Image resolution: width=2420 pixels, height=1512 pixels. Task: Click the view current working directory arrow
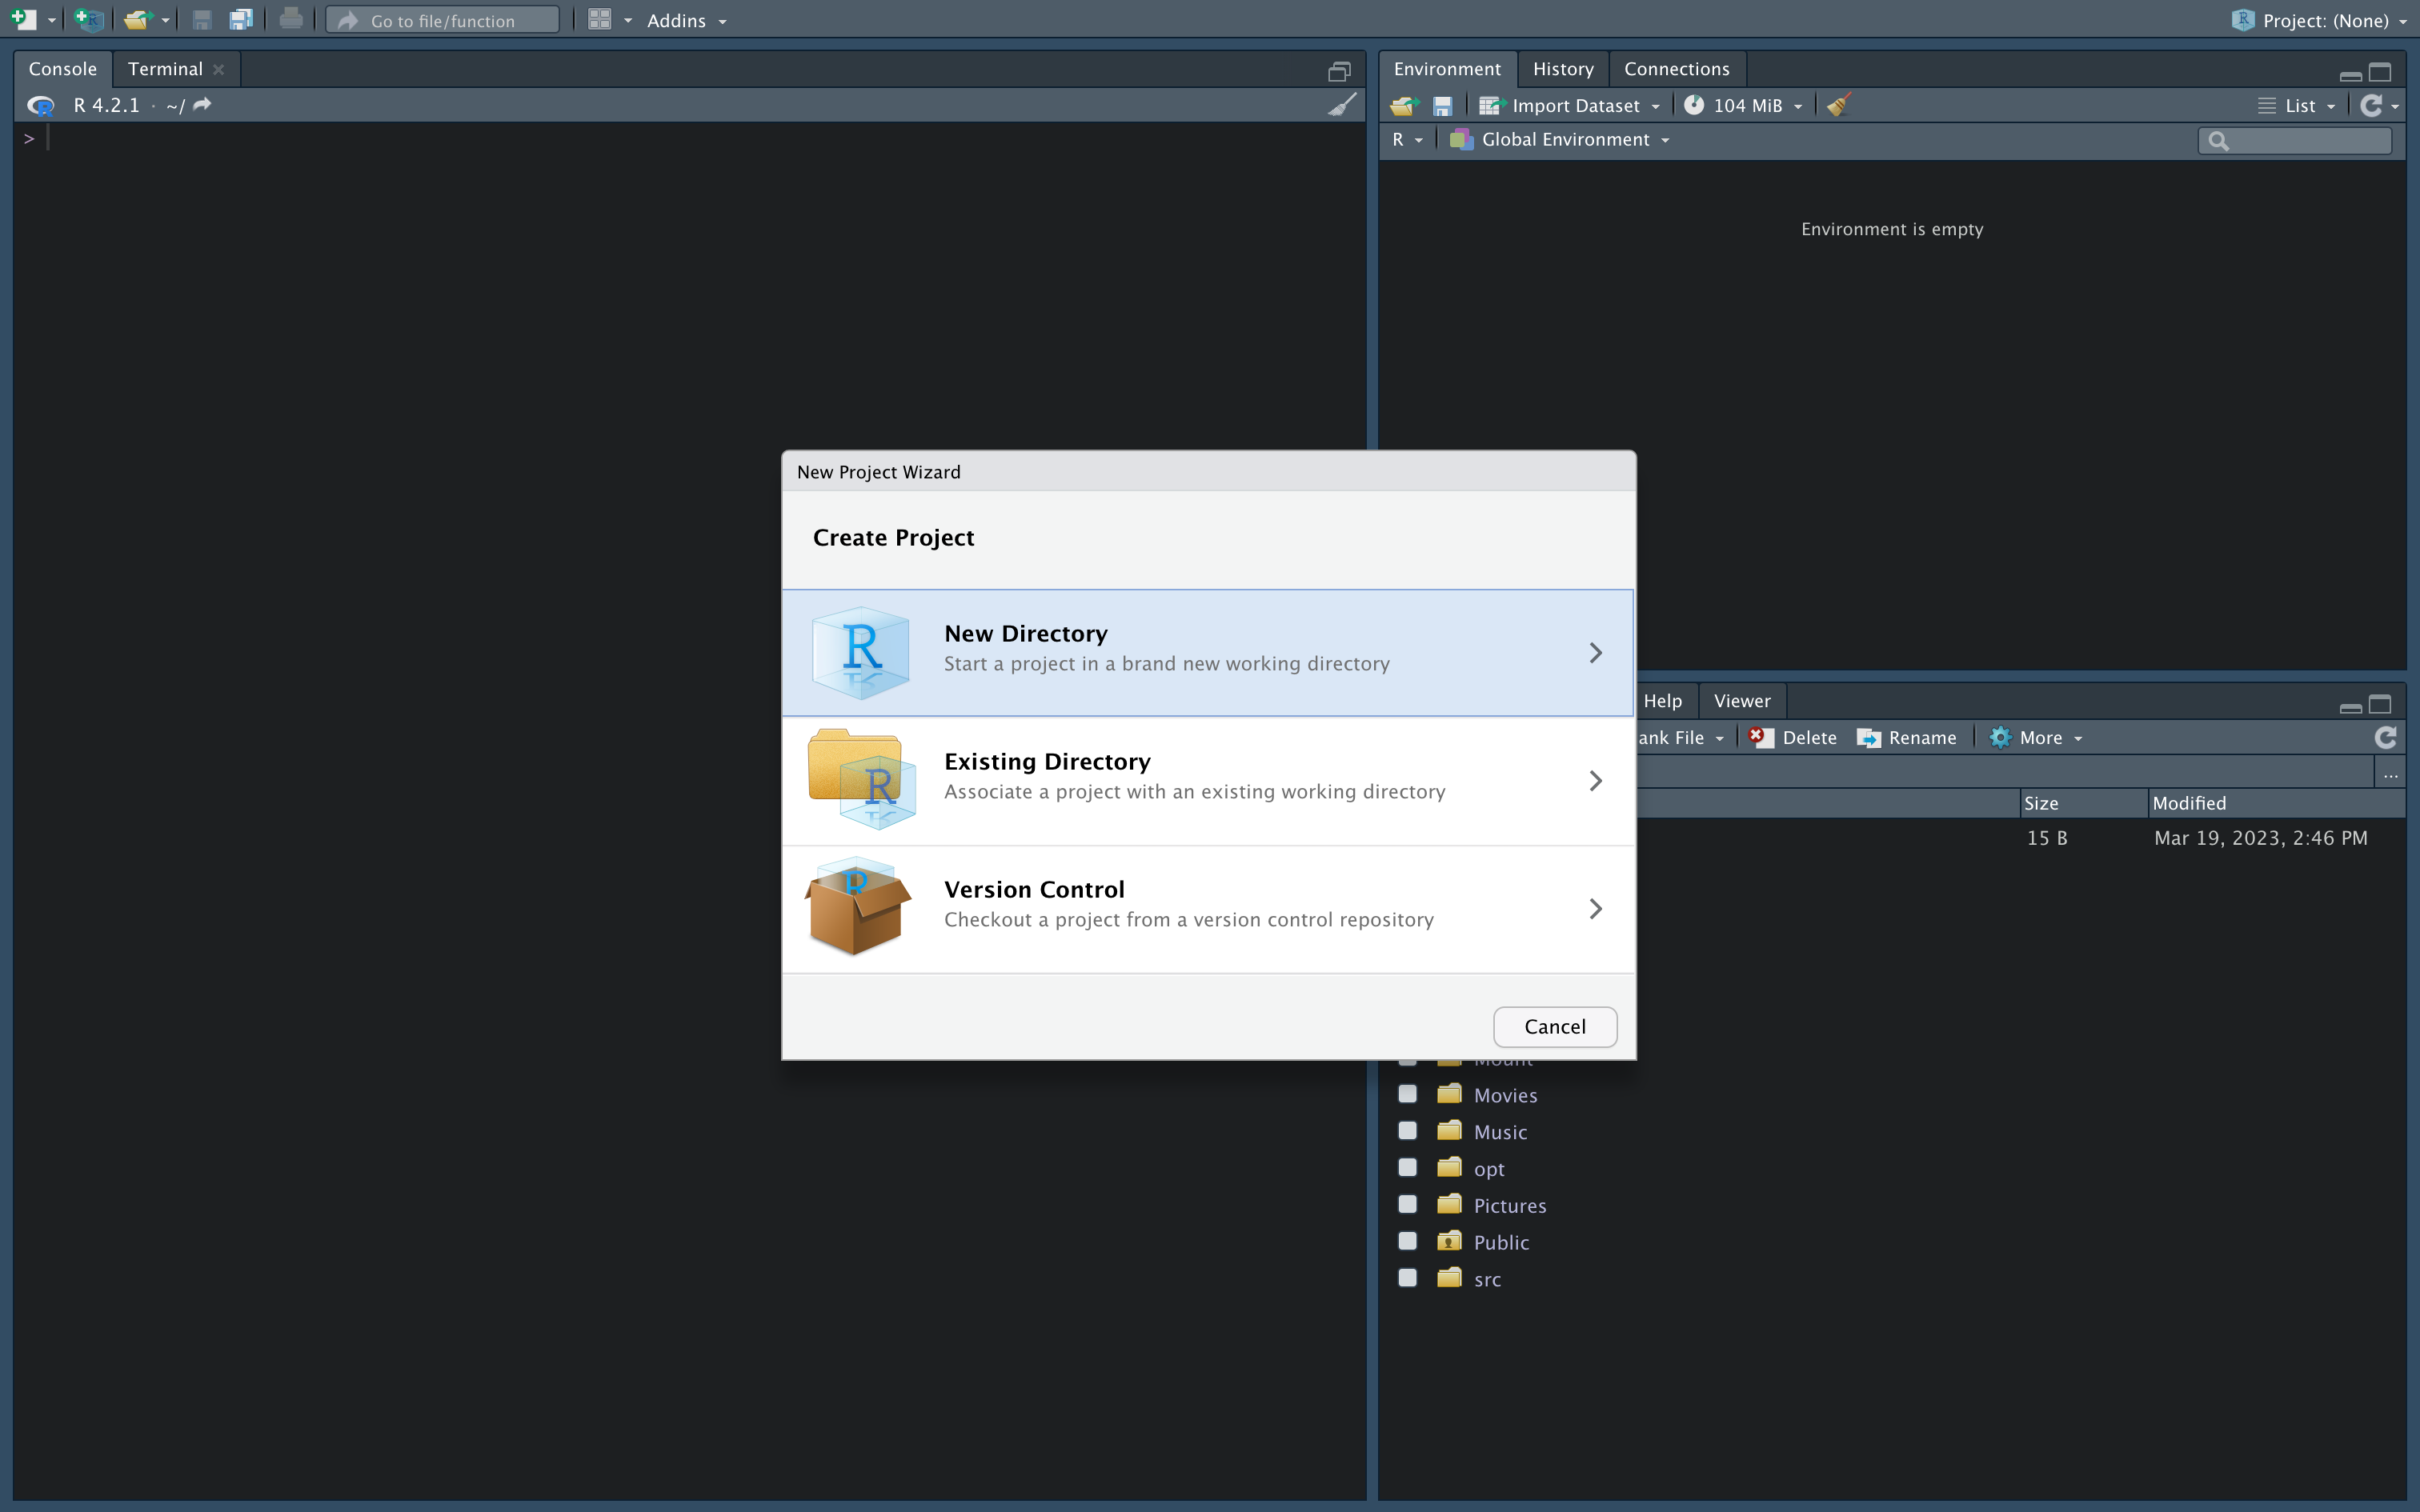tap(202, 104)
